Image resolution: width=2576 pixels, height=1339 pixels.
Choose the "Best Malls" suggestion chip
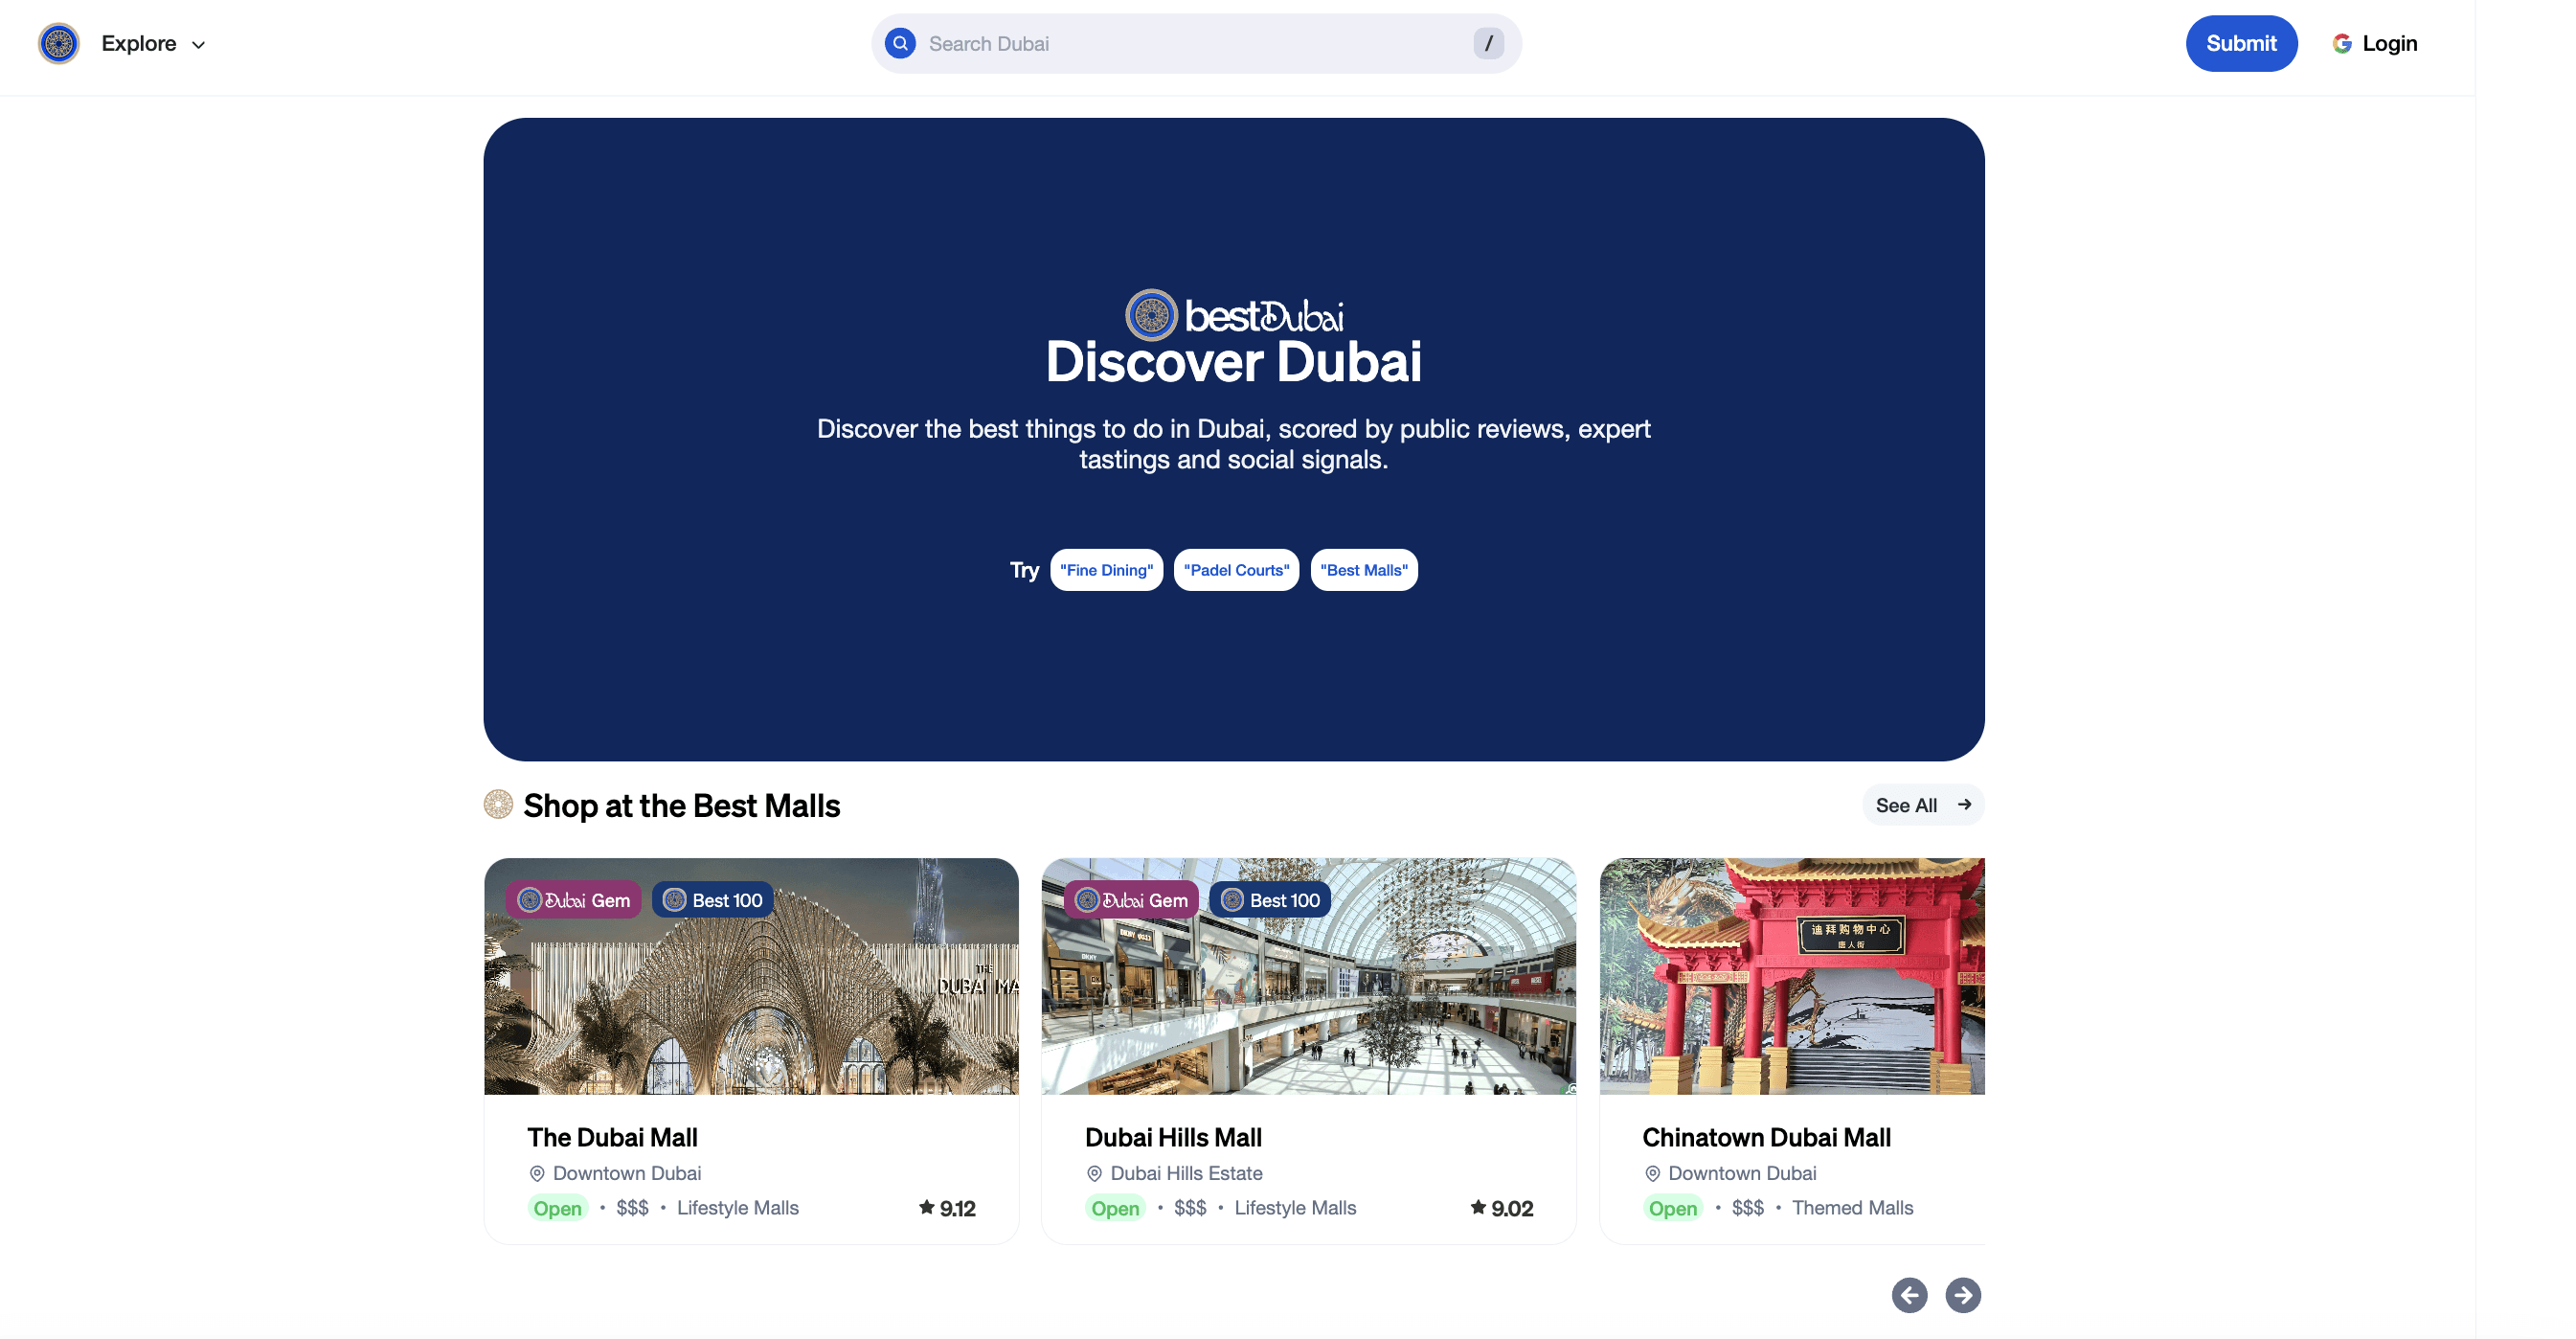(1363, 570)
